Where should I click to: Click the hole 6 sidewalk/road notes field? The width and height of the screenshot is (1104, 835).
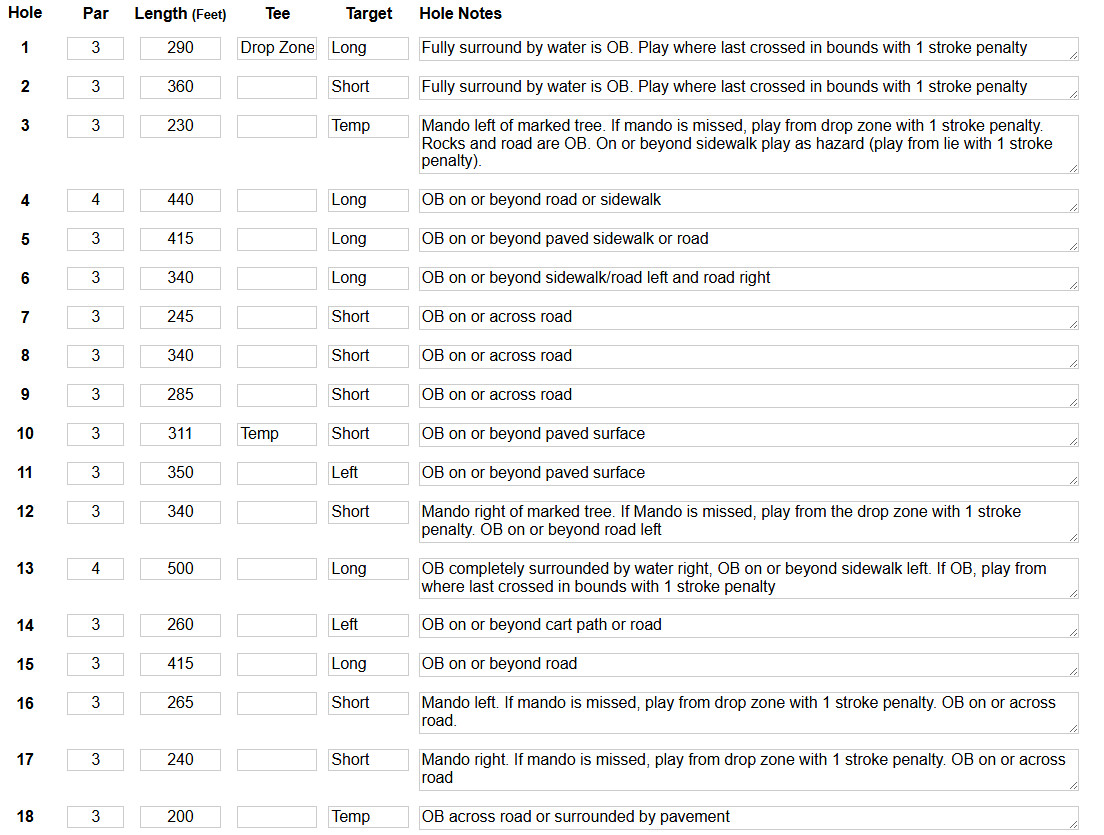pos(748,279)
